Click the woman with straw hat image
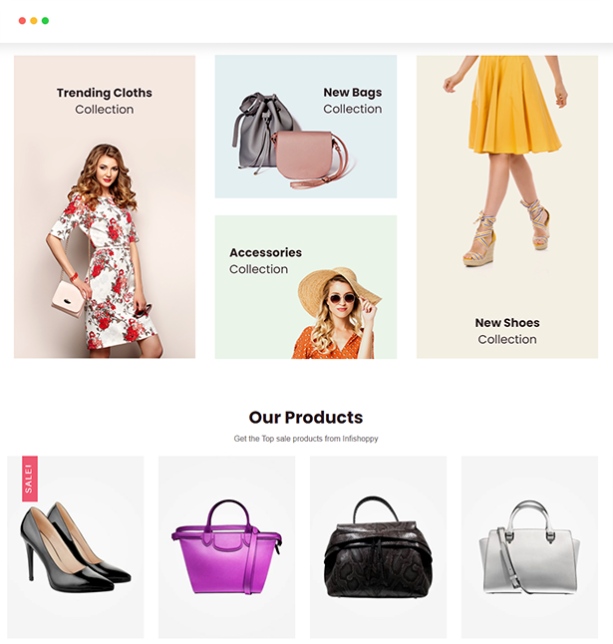613x644 pixels. pyautogui.click(x=337, y=313)
